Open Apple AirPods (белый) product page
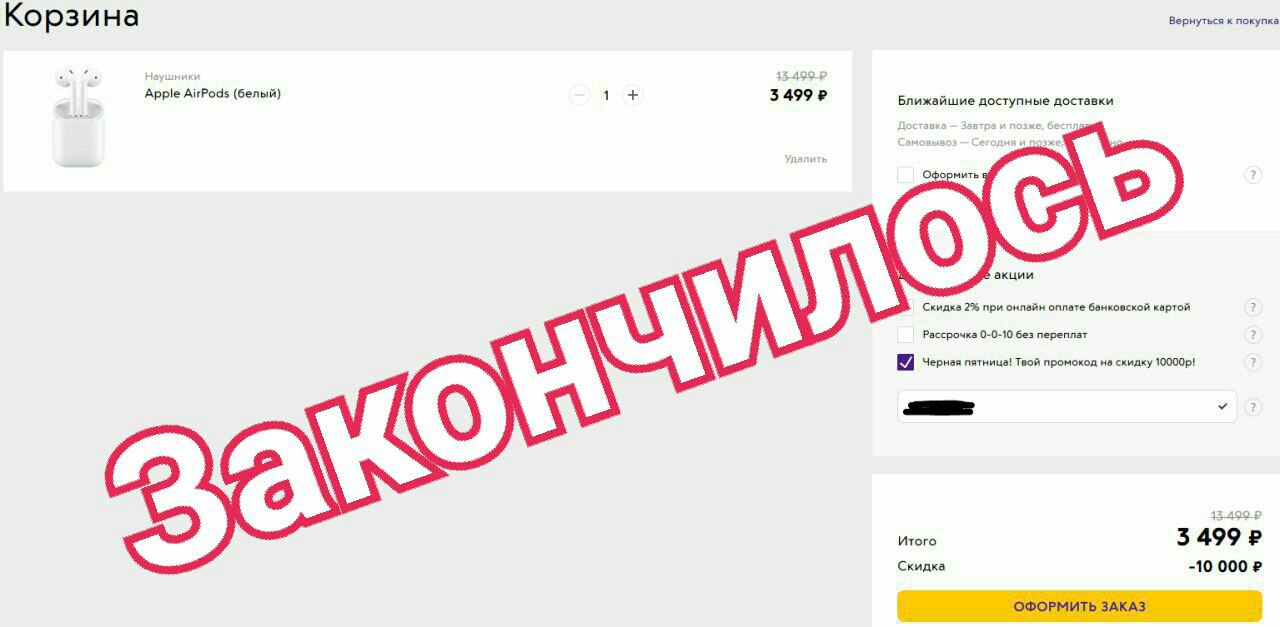The height and width of the screenshot is (627, 1280). [x=213, y=94]
